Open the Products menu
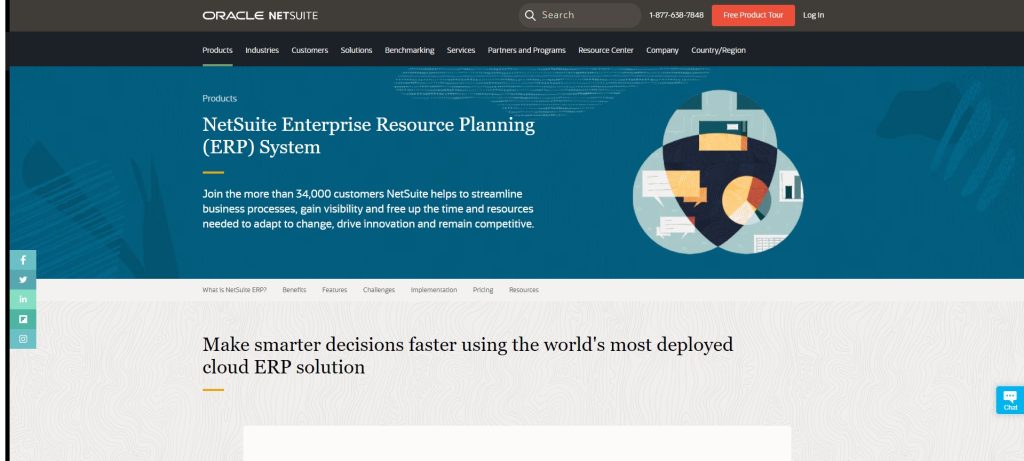The image size is (1024, 461). point(217,50)
